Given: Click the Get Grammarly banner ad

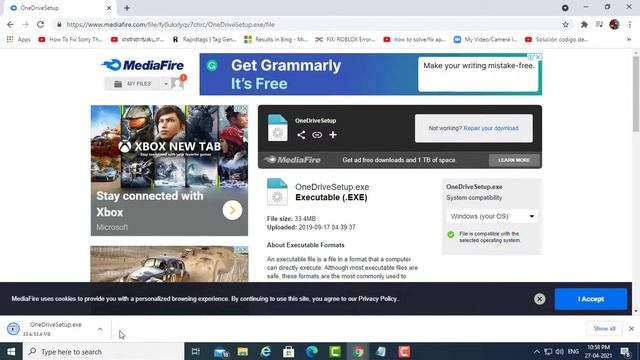Looking at the screenshot, I should click(370, 74).
